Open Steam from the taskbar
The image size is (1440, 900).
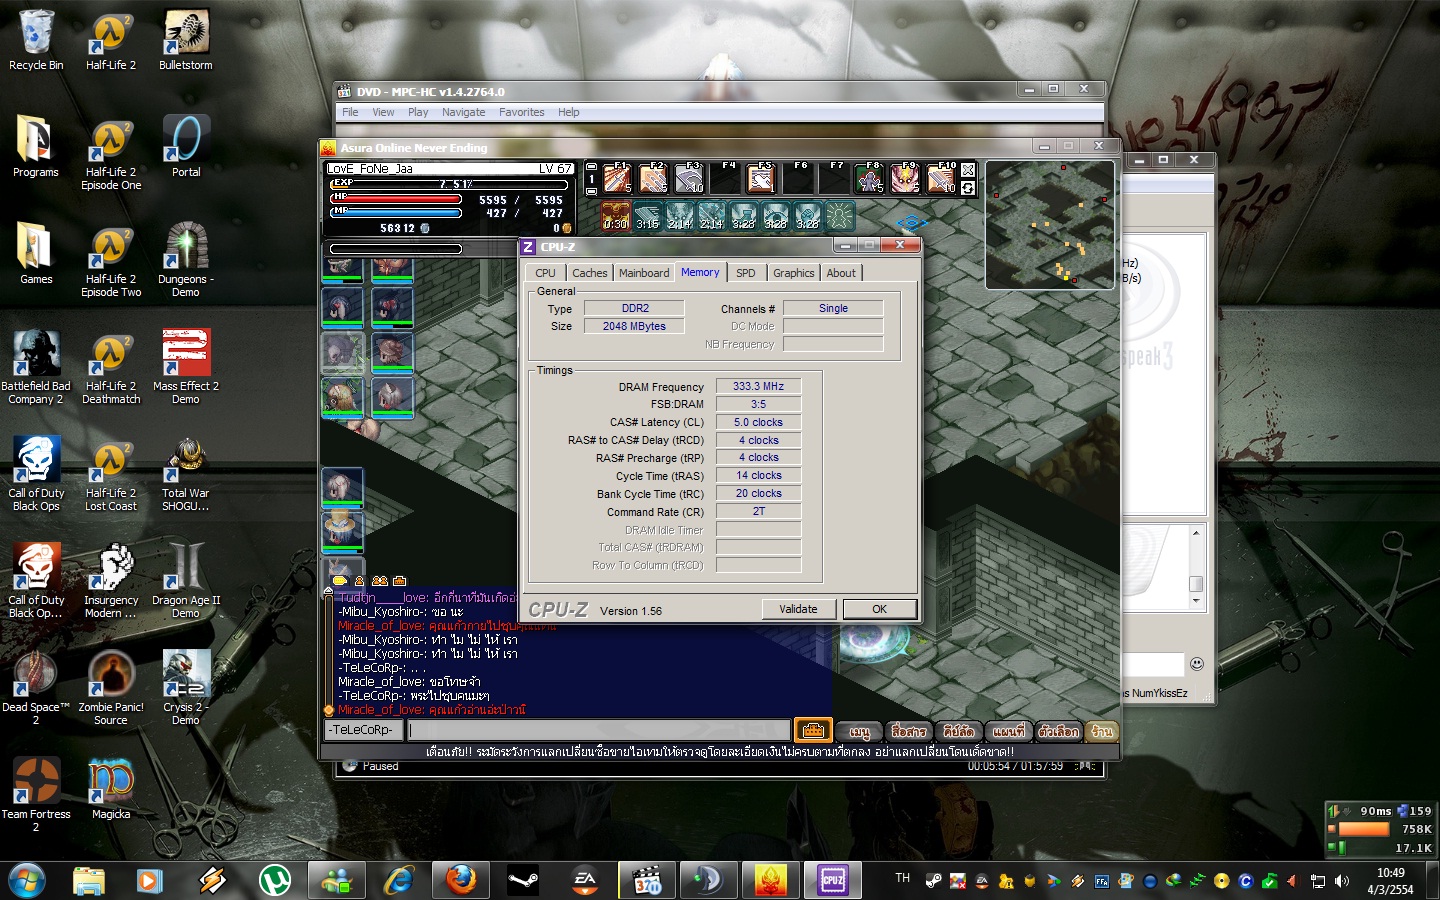click(x=523, y=880)
